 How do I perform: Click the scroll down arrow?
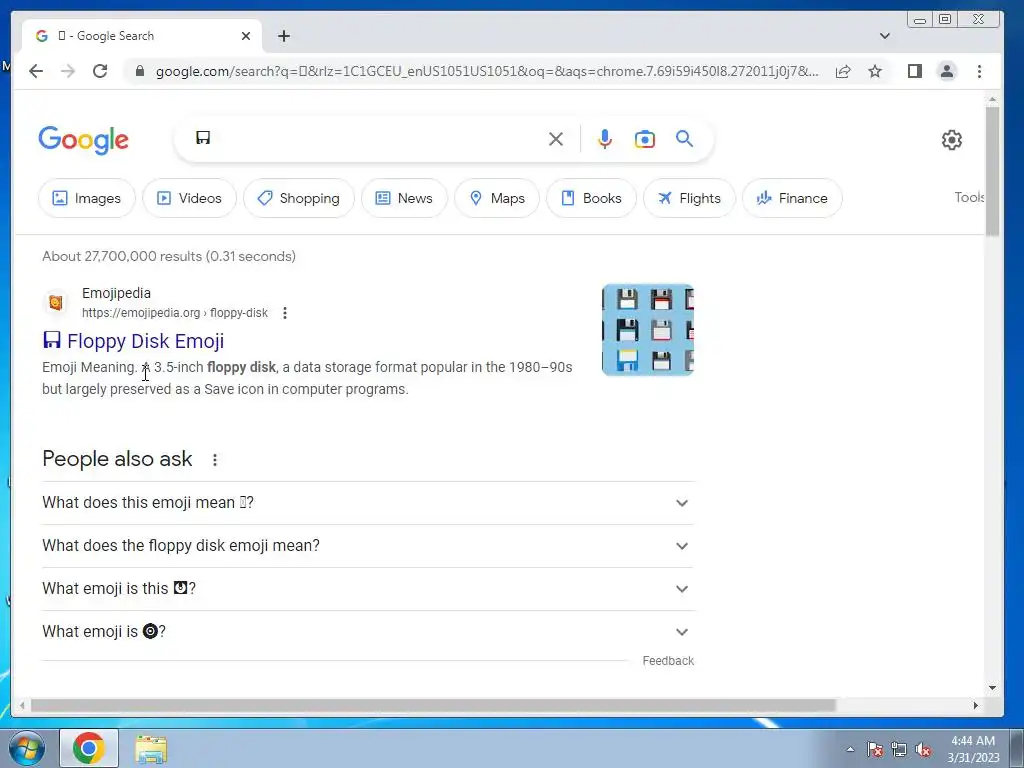[993, 688]
